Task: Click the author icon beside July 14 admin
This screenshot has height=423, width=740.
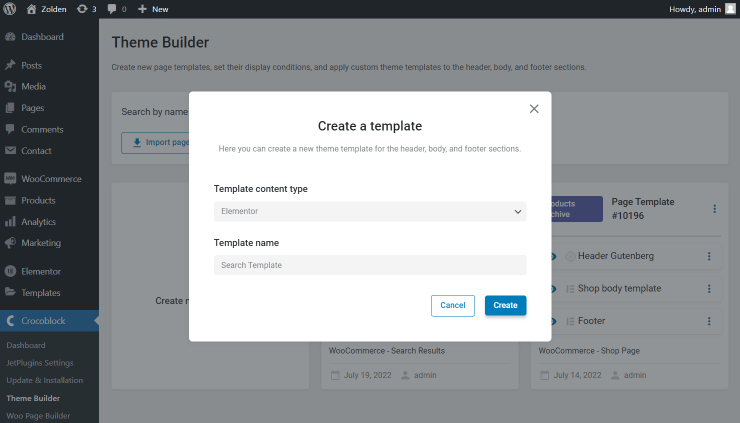Action: point(615,375)
